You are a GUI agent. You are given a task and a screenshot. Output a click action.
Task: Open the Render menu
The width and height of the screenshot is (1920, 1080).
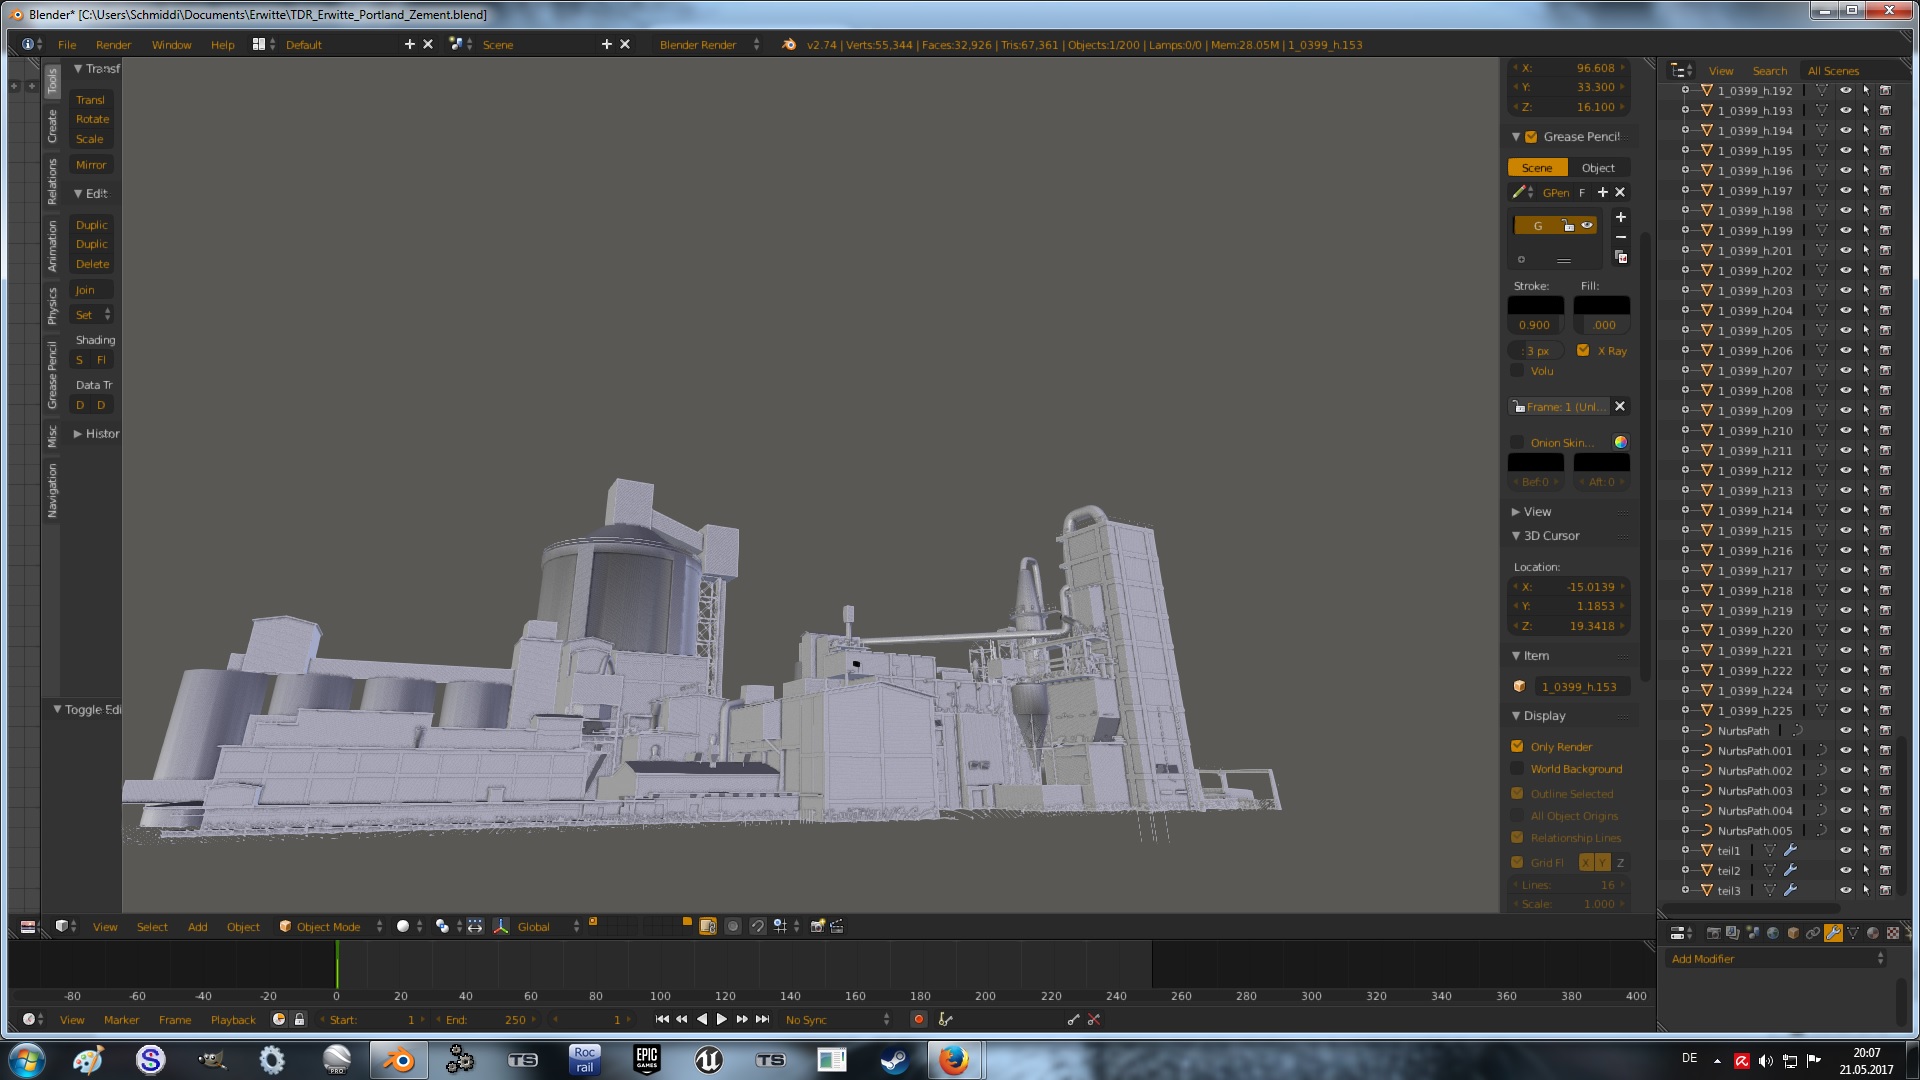coord(113,45)
